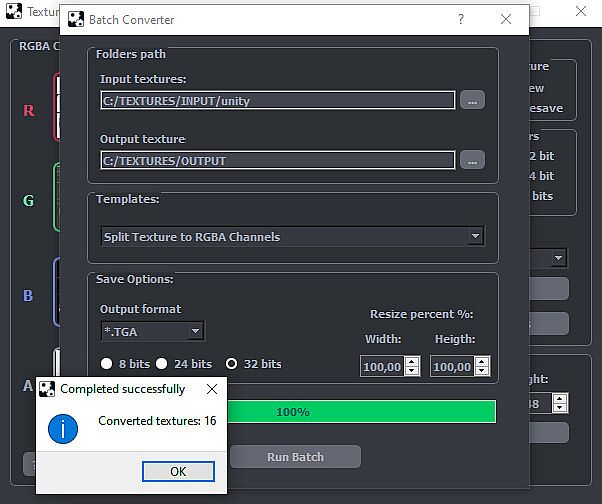Decrease the background window's height value

pyautogui.click(x=560, y=408)
